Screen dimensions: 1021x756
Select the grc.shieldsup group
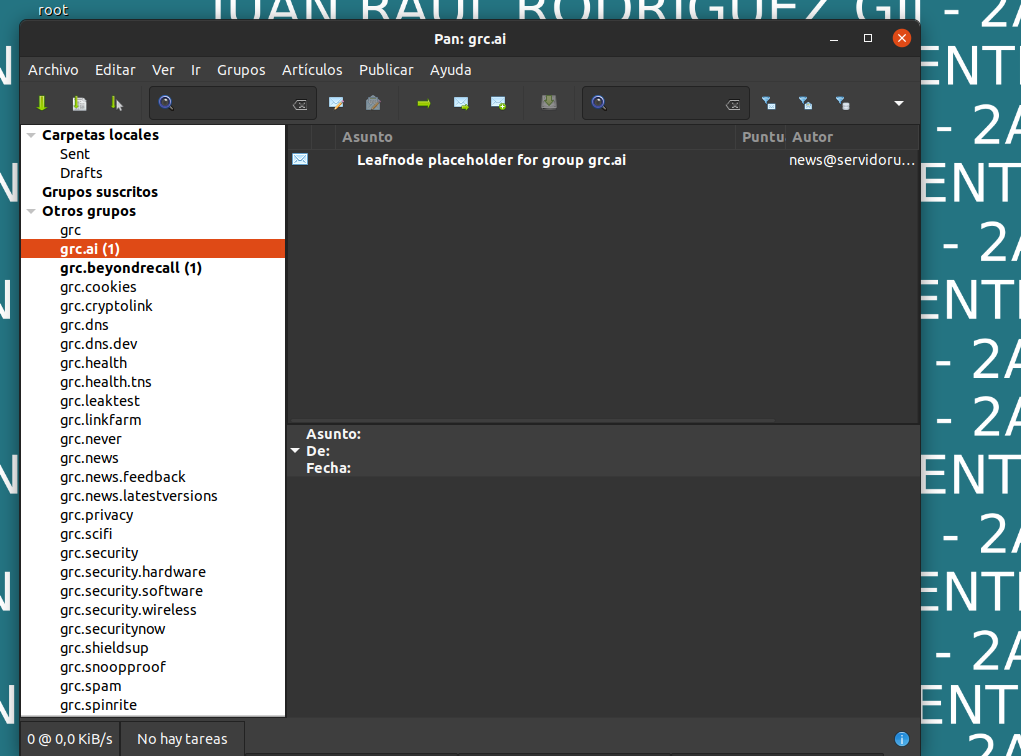[104, 648]
